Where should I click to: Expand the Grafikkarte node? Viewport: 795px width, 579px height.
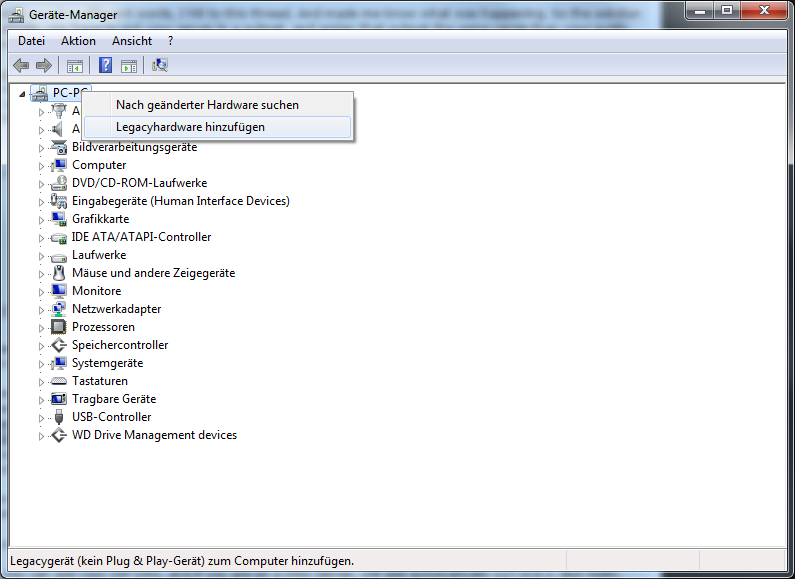point(42,220)
